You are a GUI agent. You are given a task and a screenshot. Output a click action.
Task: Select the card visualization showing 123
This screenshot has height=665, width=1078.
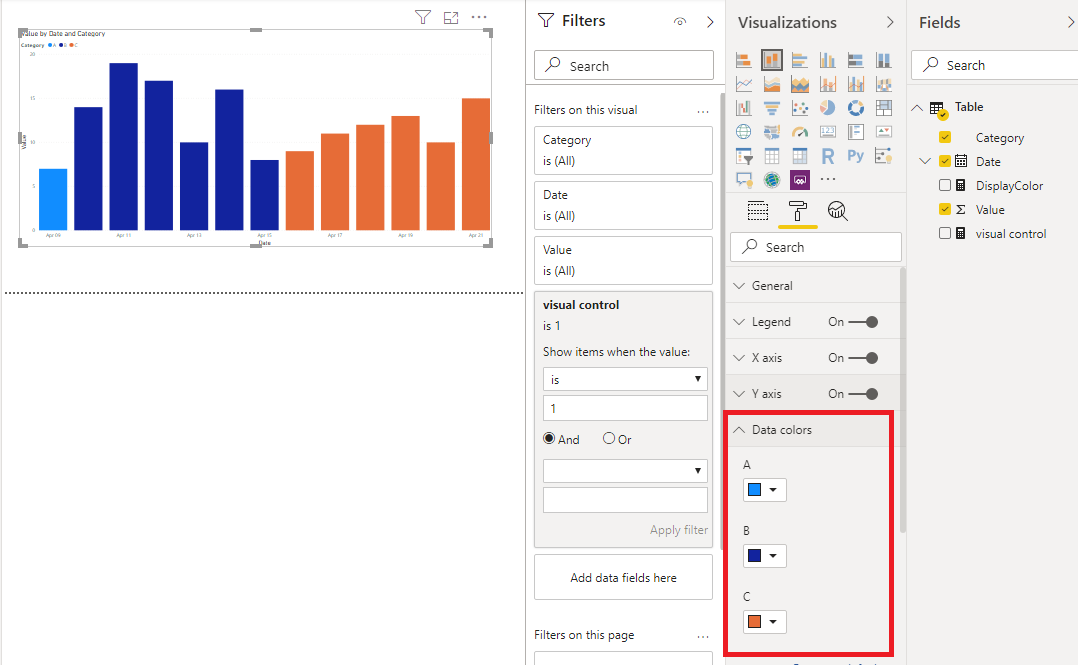point(828,132)
